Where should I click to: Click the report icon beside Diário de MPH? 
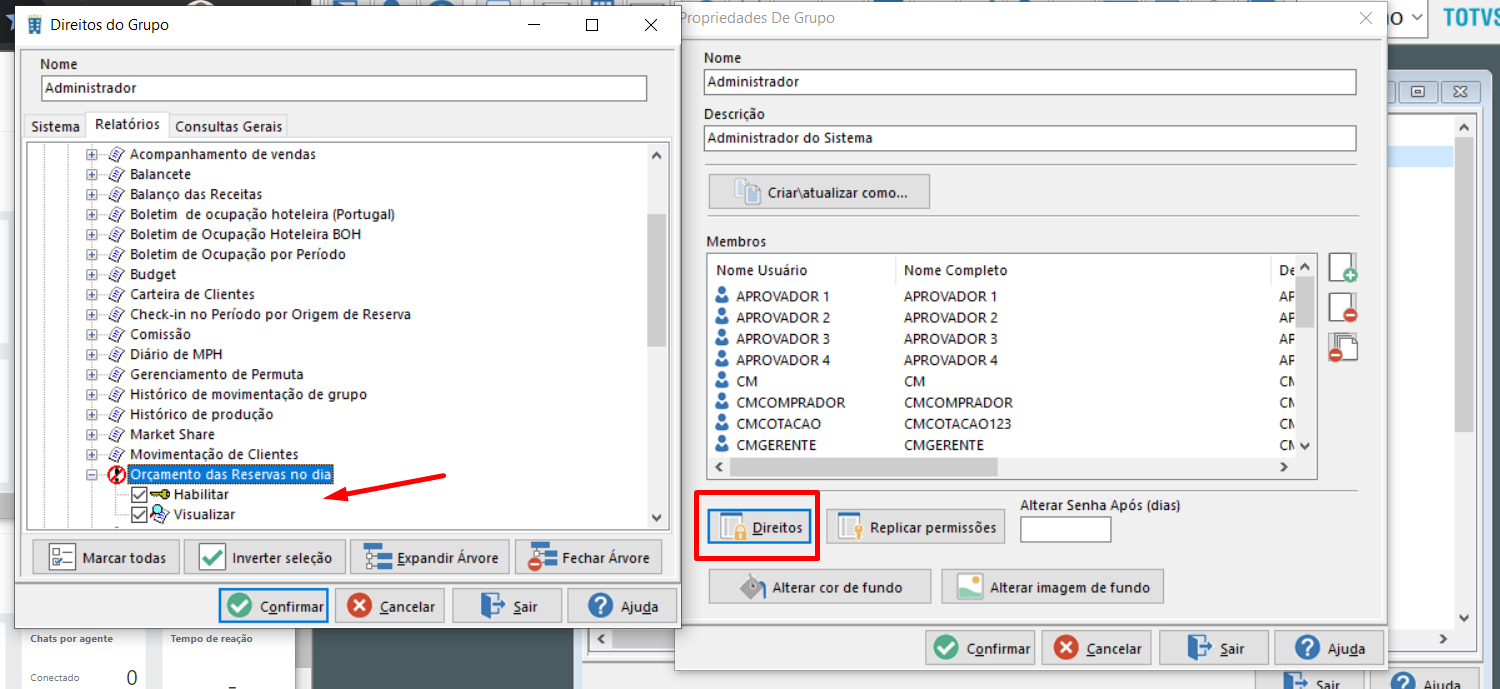click(x=116, y=354)
